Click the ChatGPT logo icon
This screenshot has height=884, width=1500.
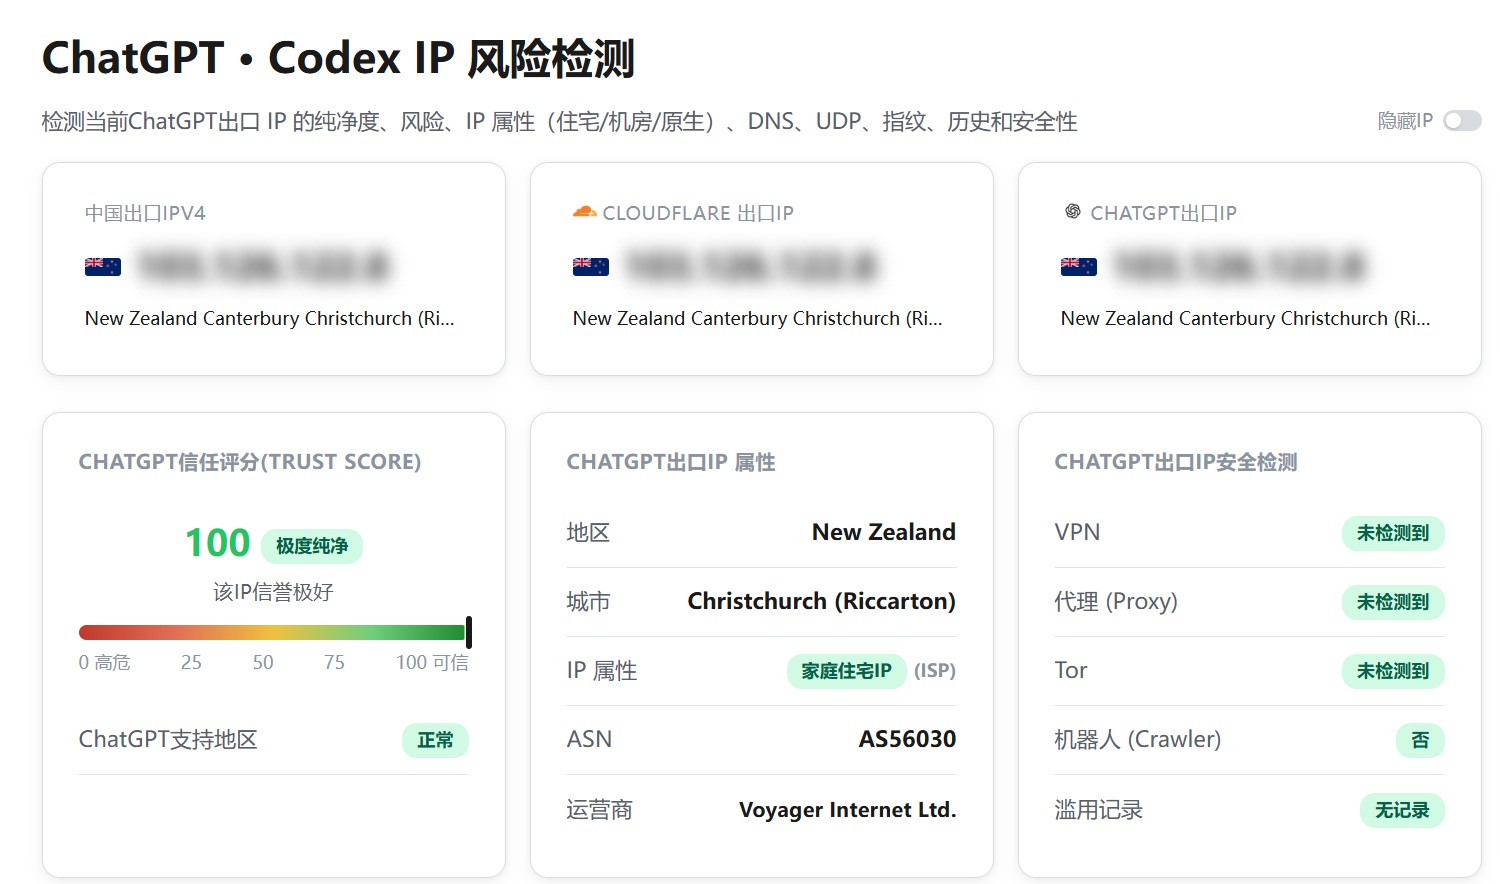click(1072, 212)
